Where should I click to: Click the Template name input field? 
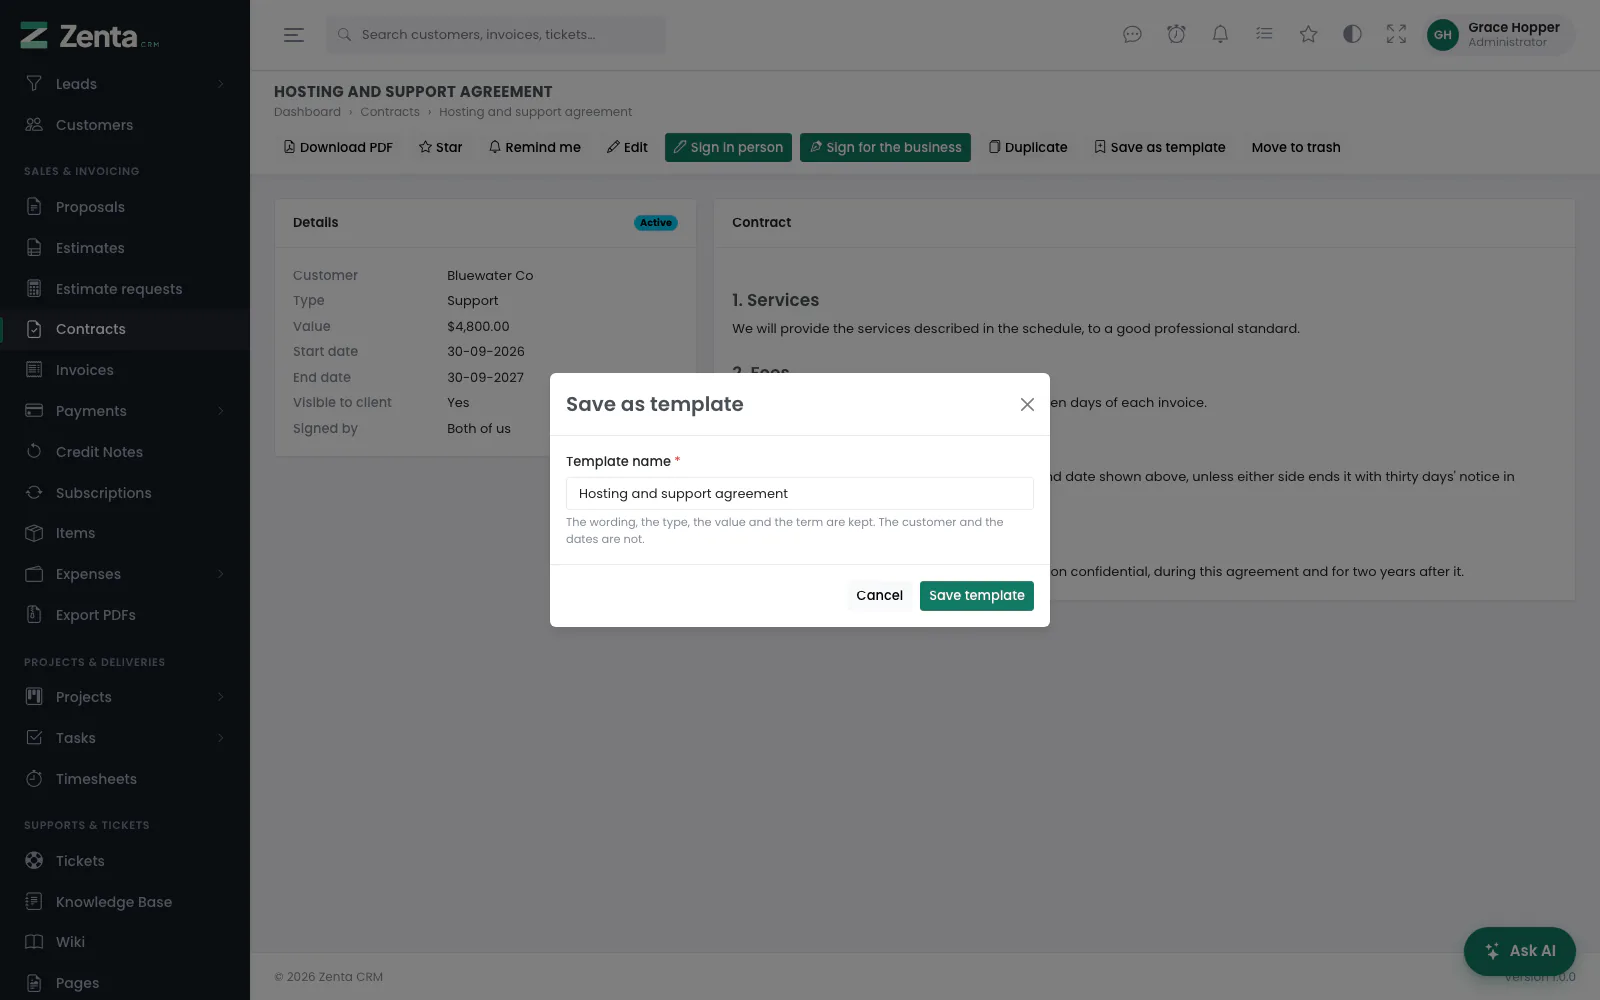pos(800,493)
